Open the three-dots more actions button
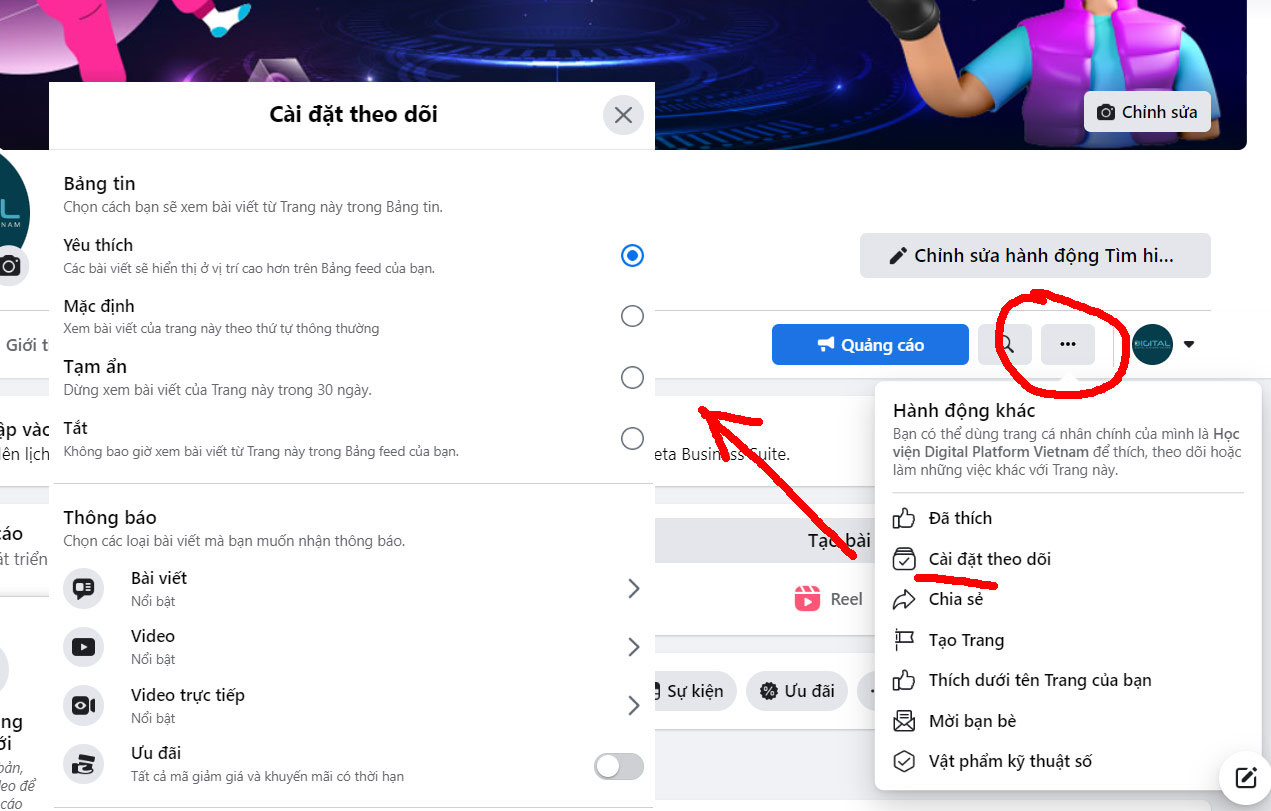The height and width of the screenshot is (811, 1271). (1067, 345)
